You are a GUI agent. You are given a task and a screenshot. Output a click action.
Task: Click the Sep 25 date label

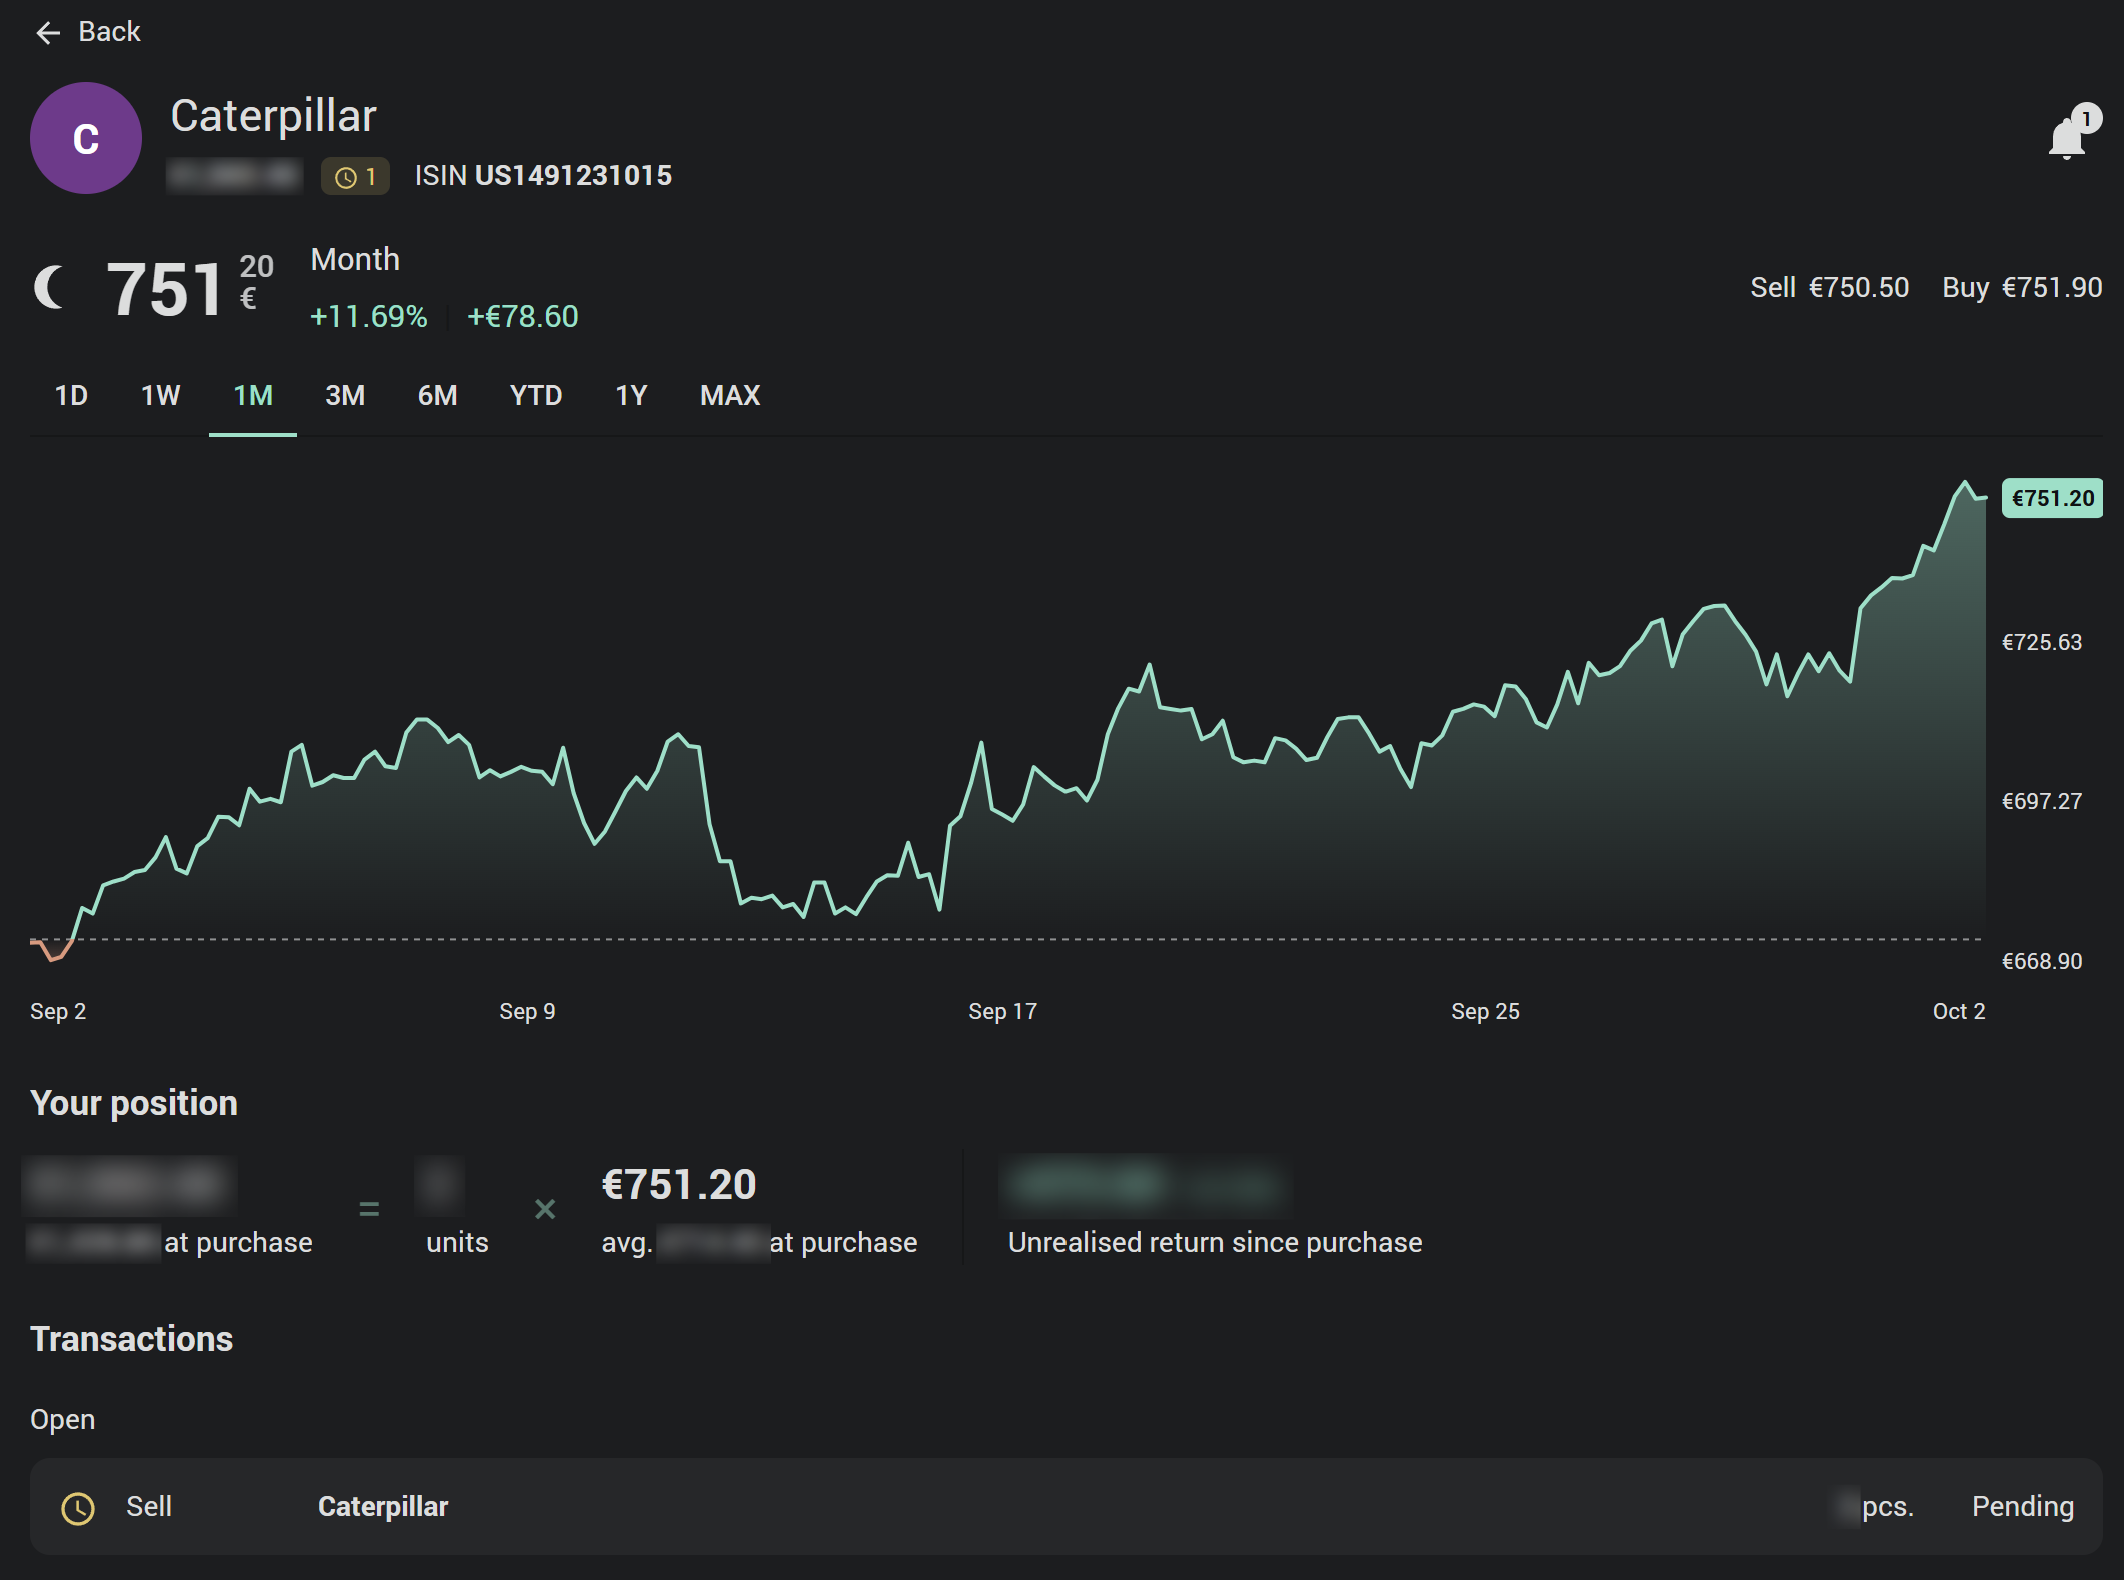(1485, 1012)
